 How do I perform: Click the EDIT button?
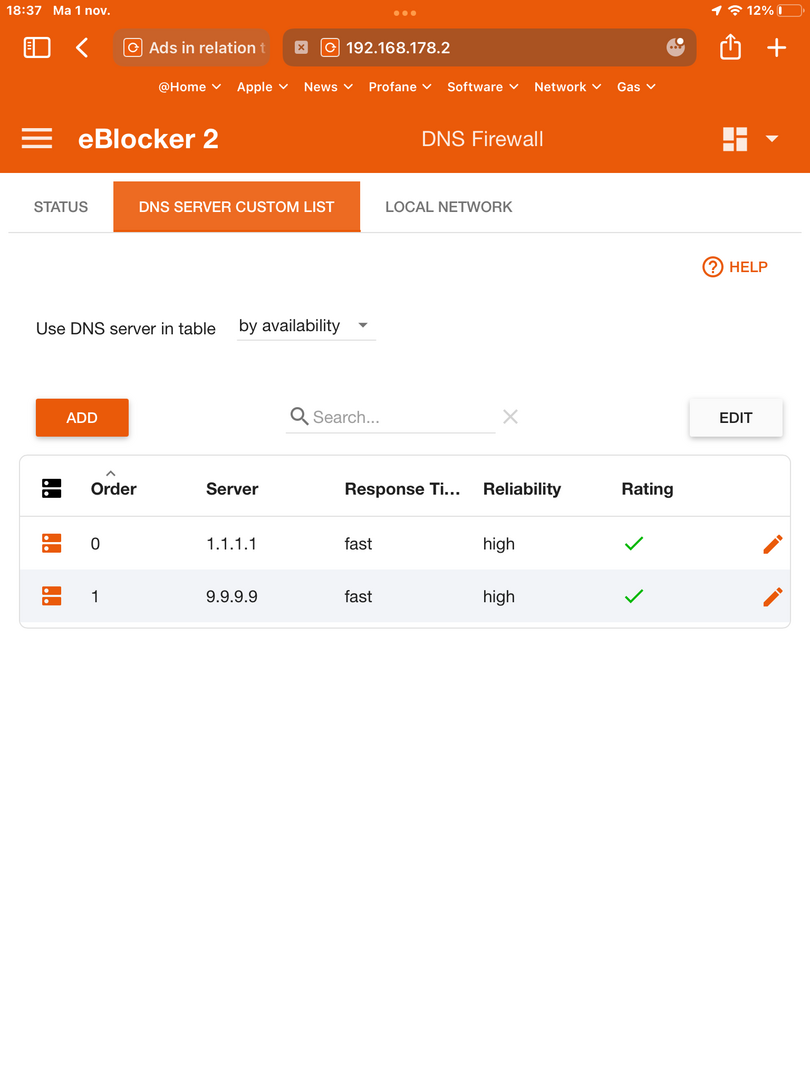(736, 417)
